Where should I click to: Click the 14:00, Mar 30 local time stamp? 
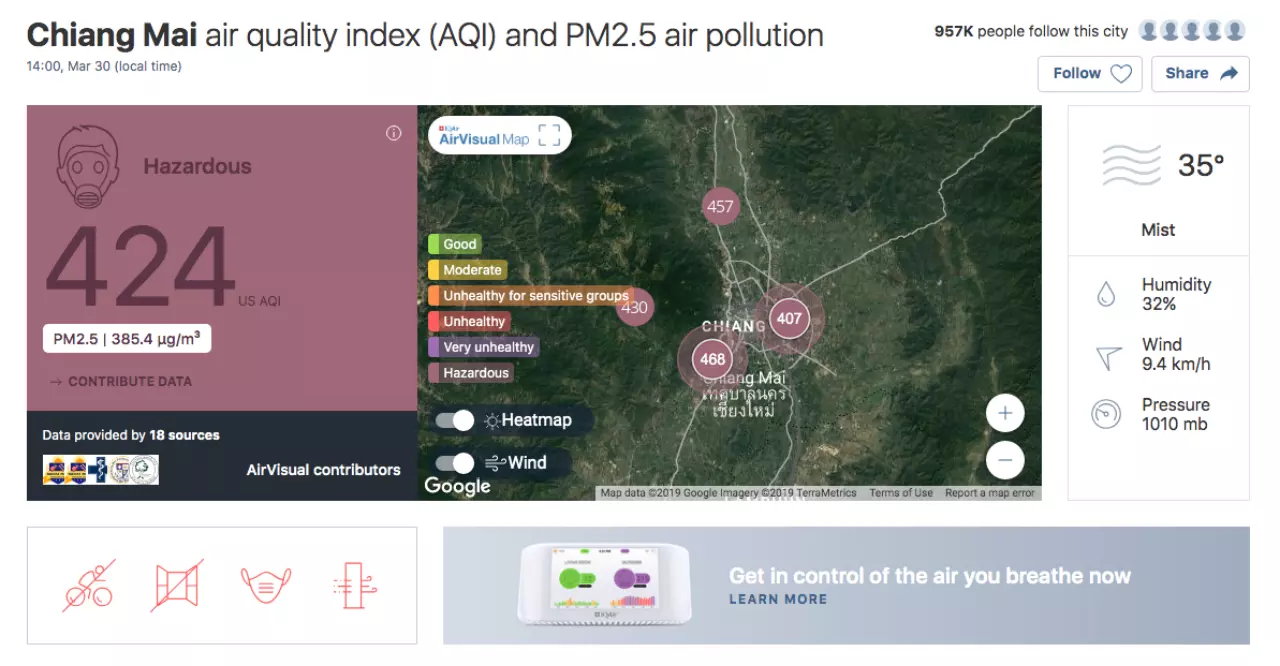tap(104, 67)
